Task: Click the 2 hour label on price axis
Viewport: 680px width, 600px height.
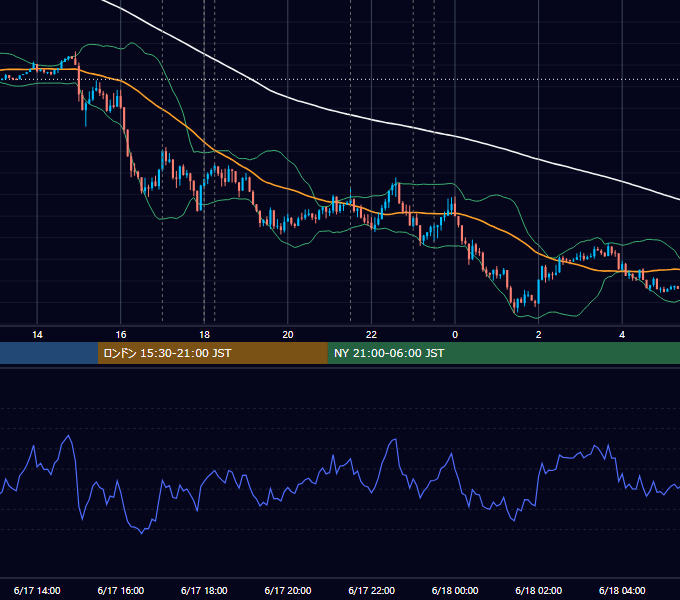Action: 539,335
